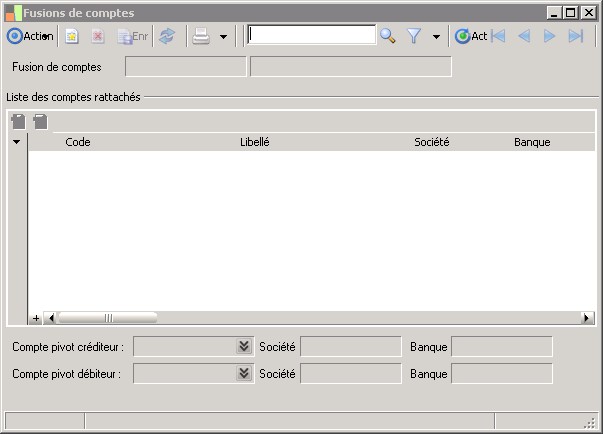The width and height of the screenshot is (603, 434).
Task: Click the plus button to add row
Action: 36,318
